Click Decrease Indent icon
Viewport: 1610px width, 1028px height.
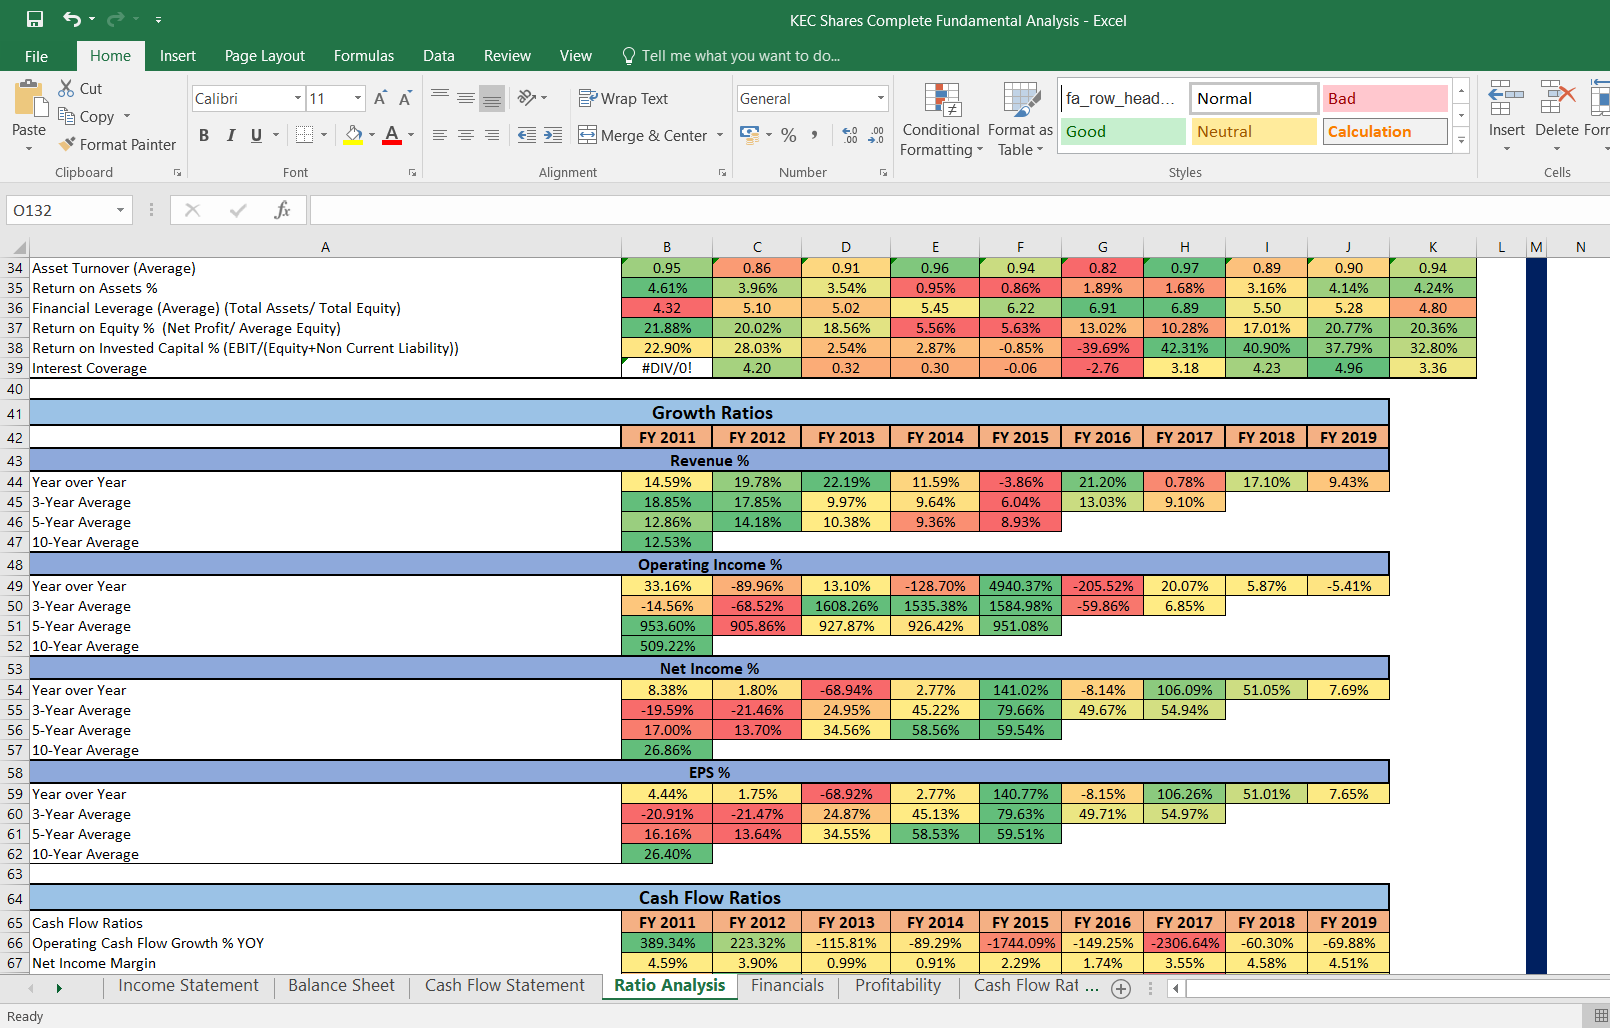coord(527,135)
